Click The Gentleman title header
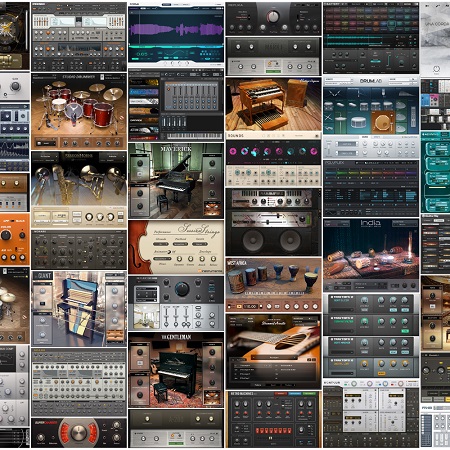 [176, 337]
